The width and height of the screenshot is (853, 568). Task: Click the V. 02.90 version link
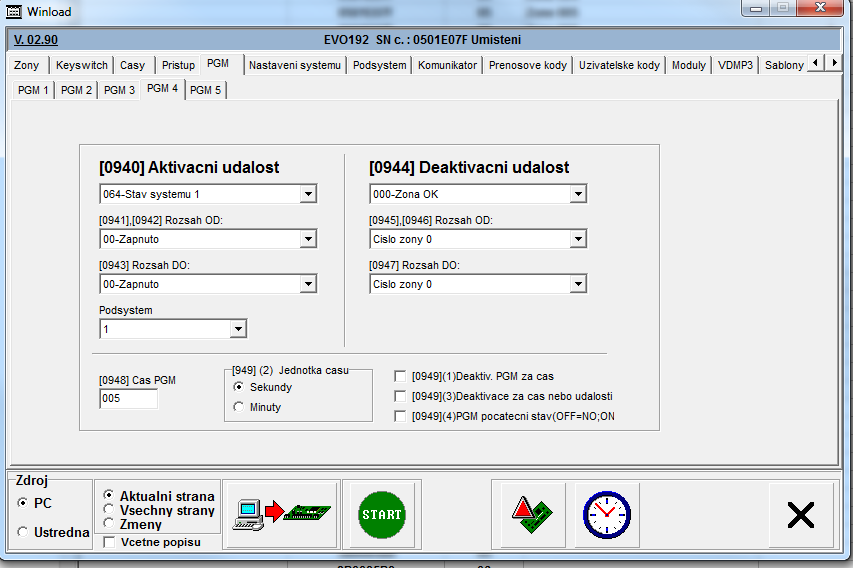[36, 40]
